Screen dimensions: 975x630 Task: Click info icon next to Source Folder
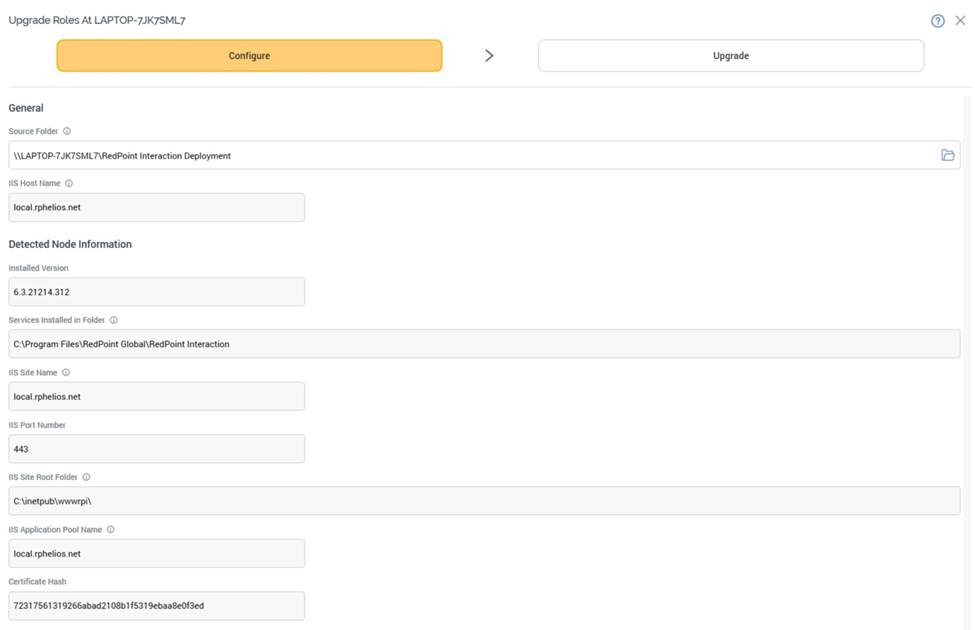click(x=67, y=131)
